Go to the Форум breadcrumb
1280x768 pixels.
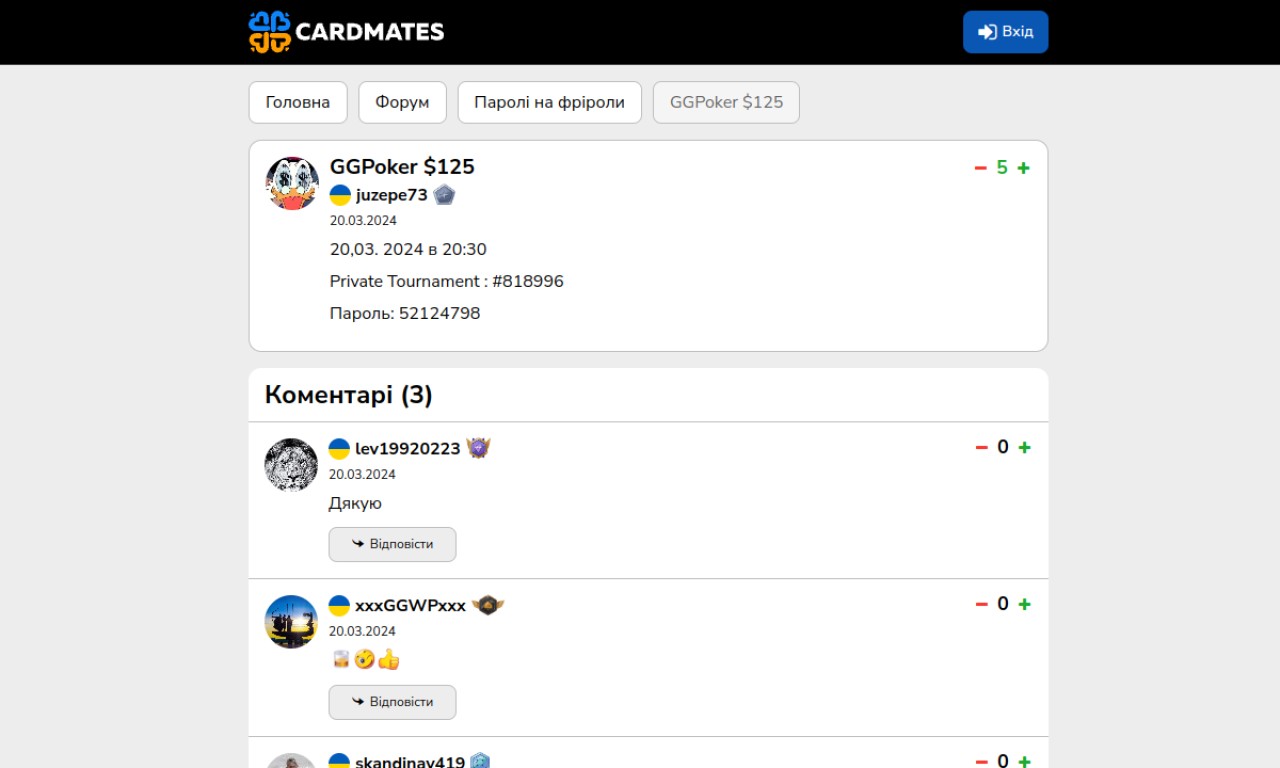coord(402,102)
